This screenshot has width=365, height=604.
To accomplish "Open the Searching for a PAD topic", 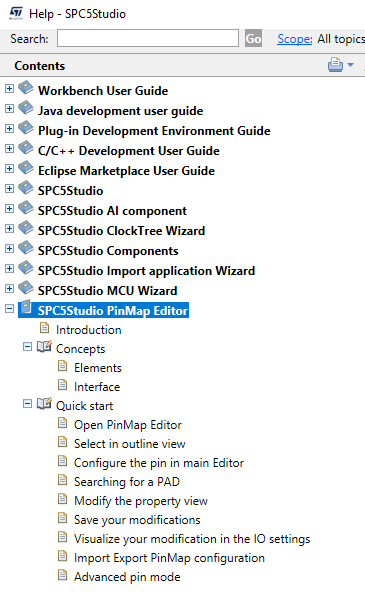I will point(127,482).
